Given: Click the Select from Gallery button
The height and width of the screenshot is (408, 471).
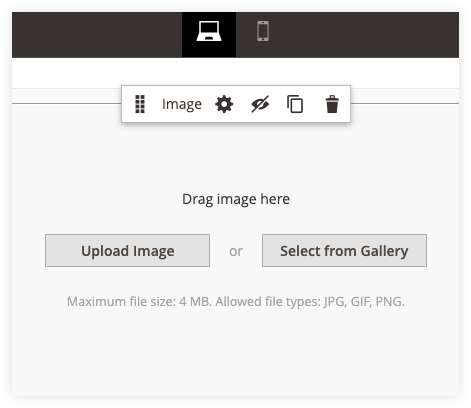Looking at the screenshot, I should (x=344, y=251).
